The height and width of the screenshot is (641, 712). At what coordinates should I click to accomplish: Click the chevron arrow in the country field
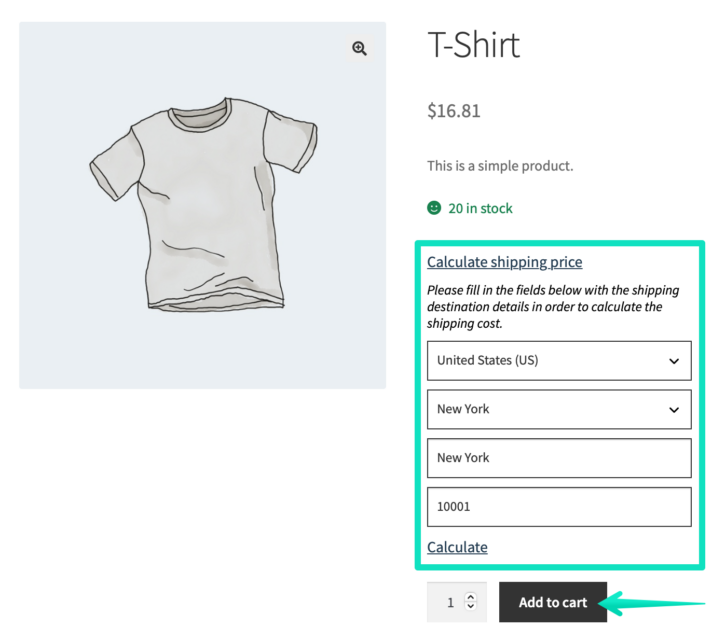click(674, 361)
